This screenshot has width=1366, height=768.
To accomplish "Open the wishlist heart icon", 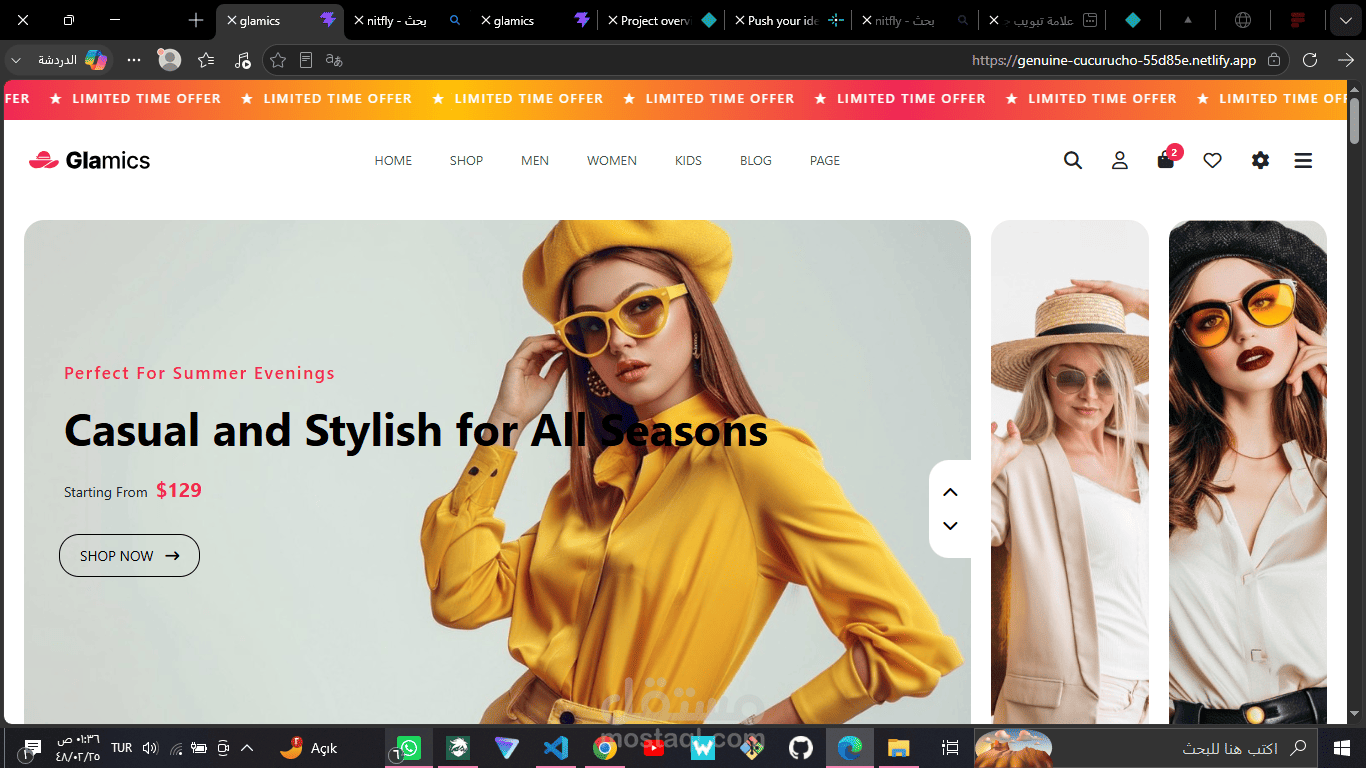I will coord(1212,160).
